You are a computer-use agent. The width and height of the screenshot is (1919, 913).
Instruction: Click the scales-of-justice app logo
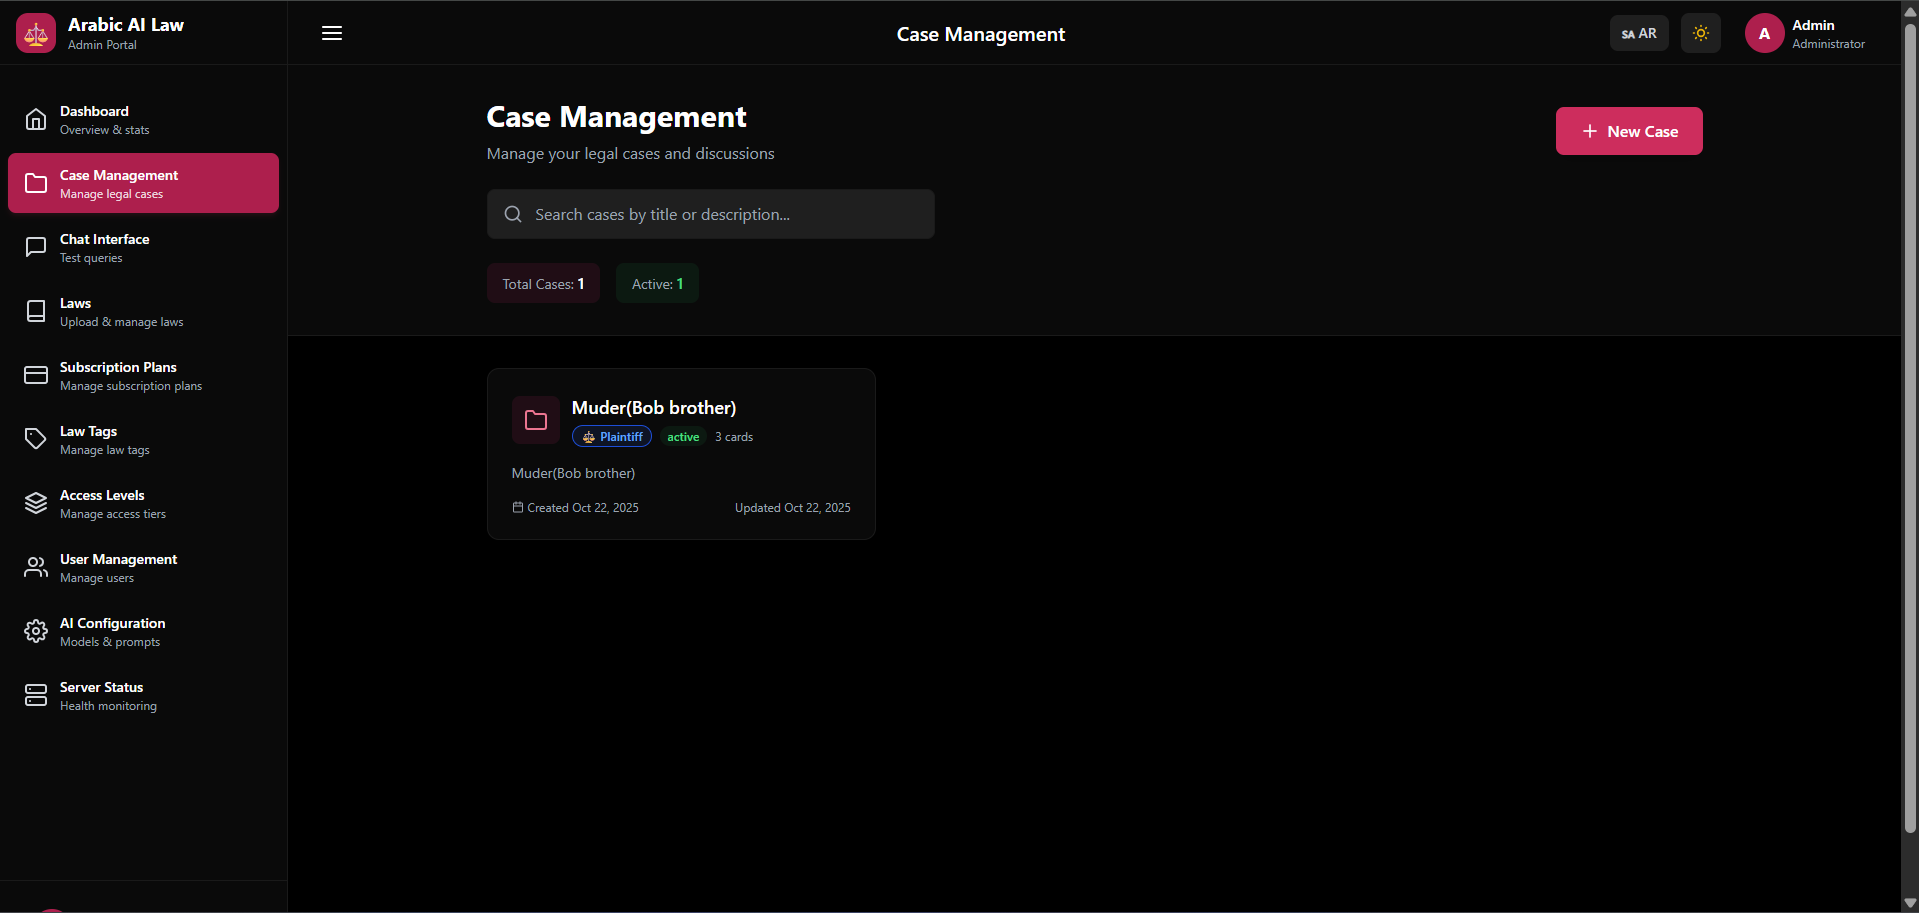tap(36, 34)
